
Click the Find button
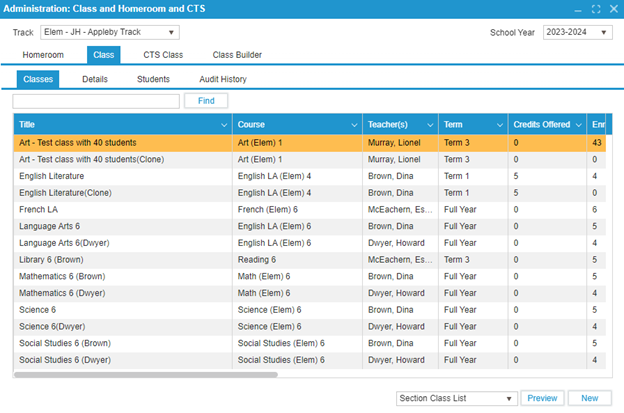click(206, 101)
